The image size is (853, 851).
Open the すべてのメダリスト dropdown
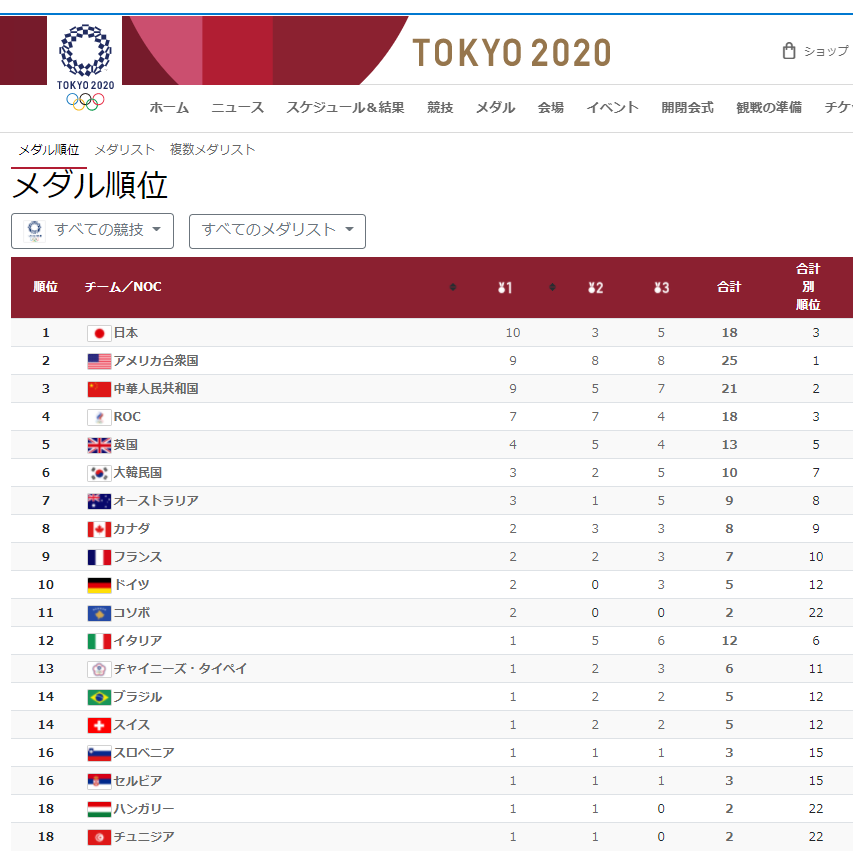pyautogui.click(x=277, y=231)
